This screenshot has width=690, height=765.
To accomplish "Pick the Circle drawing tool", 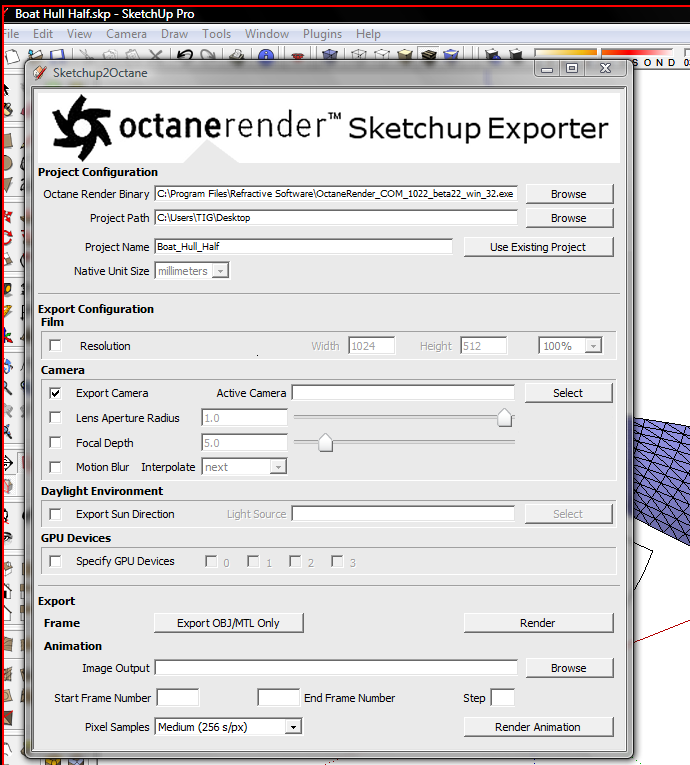I will (x=8, y=163).
